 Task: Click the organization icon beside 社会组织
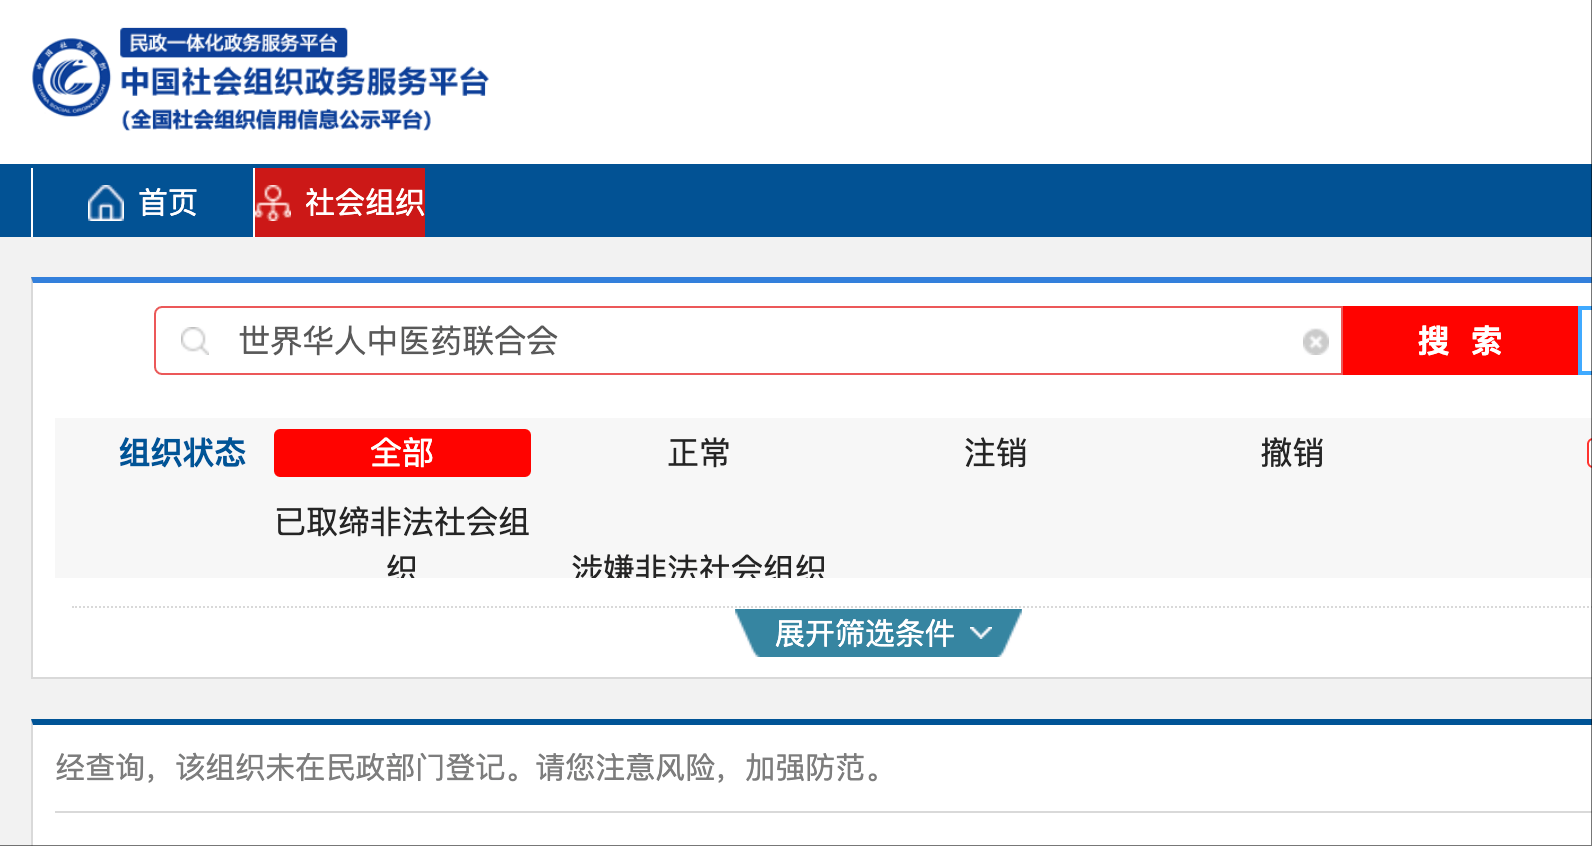[273, 202]
